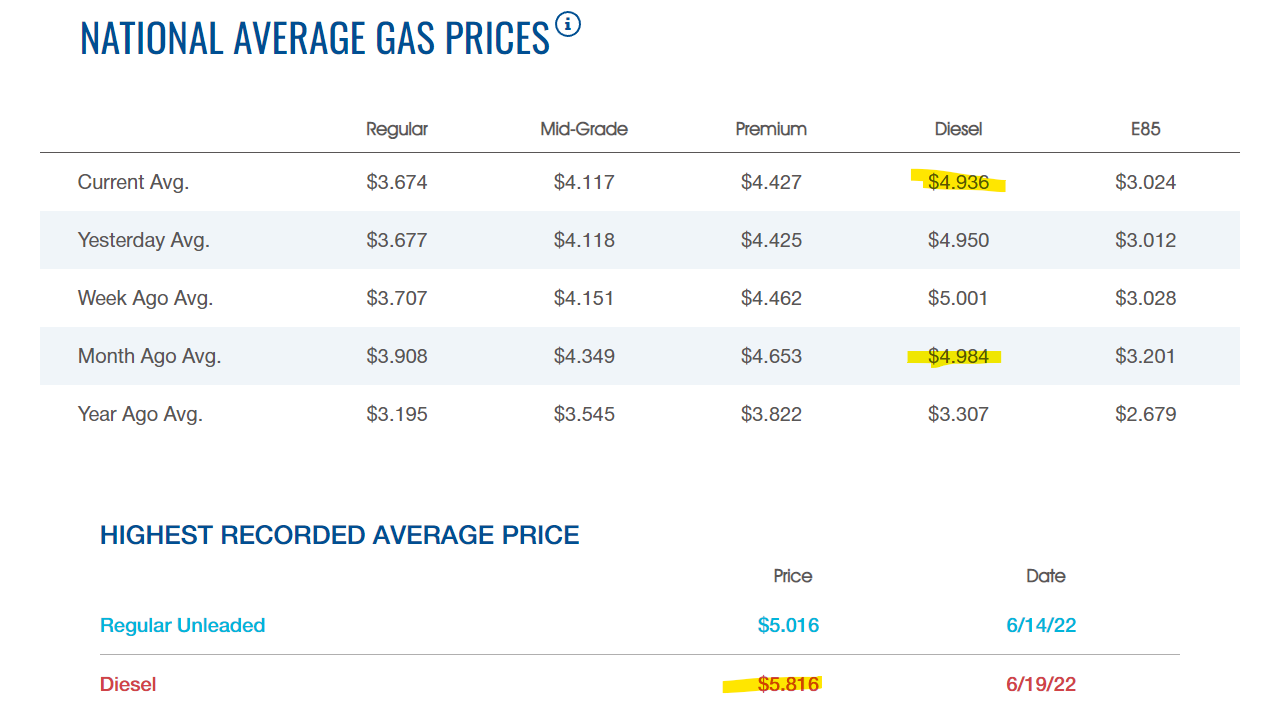Screen dimensions: 1264x715
Task: Click the Regular Unleaded record price $5.016
Action: [788, 626]
